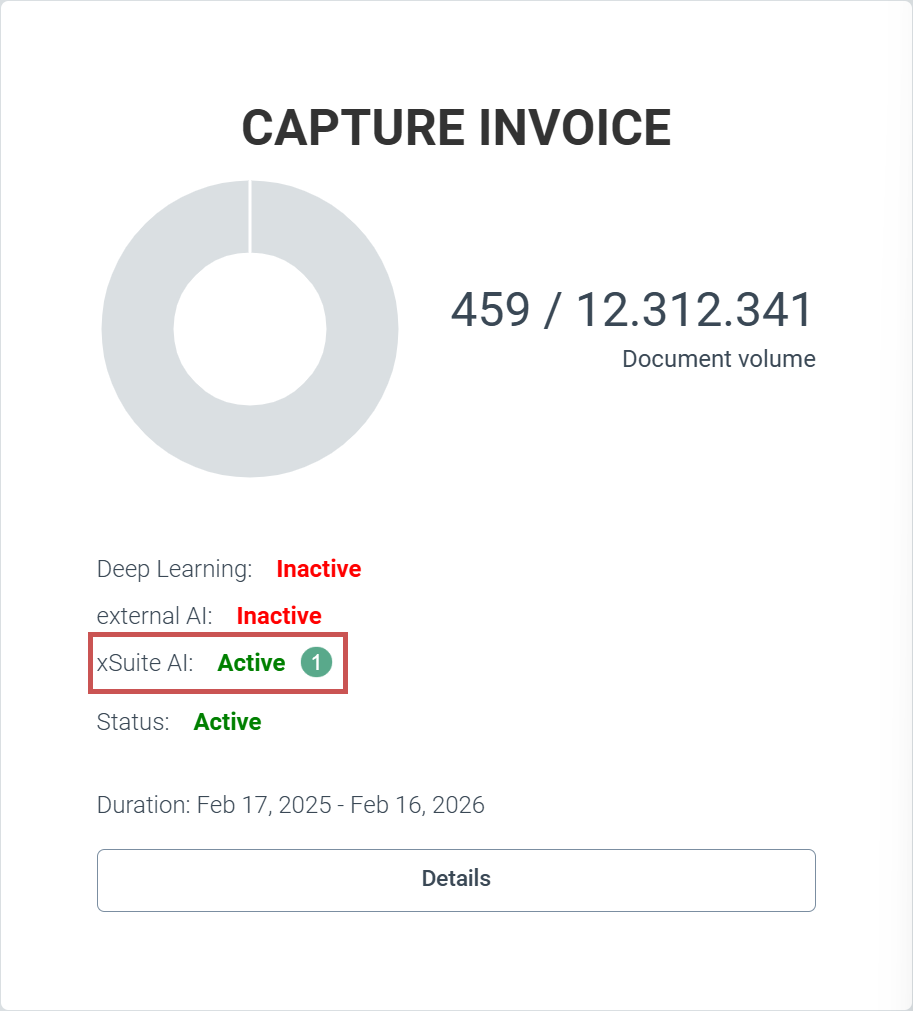Click the white center of the donut chart
The image size is (913, 1011).
click(250, 329)
